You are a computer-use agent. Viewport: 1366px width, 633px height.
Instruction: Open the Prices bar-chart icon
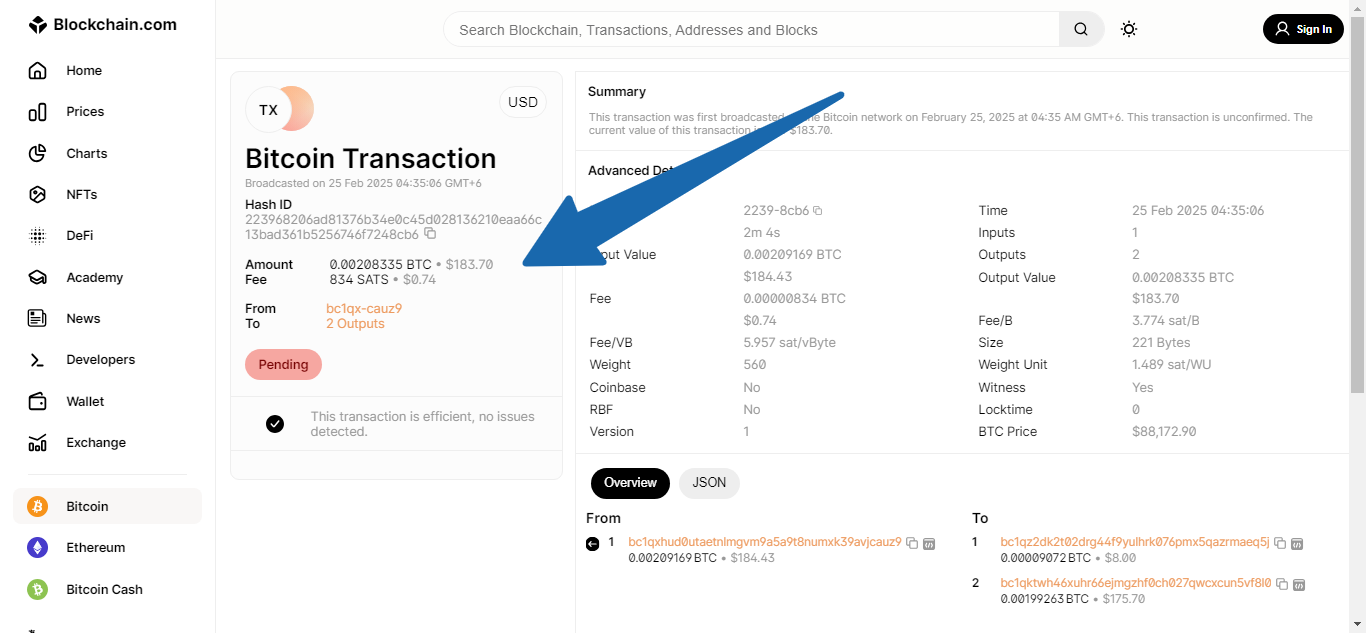pyautogui.click(x=37, y=112)
